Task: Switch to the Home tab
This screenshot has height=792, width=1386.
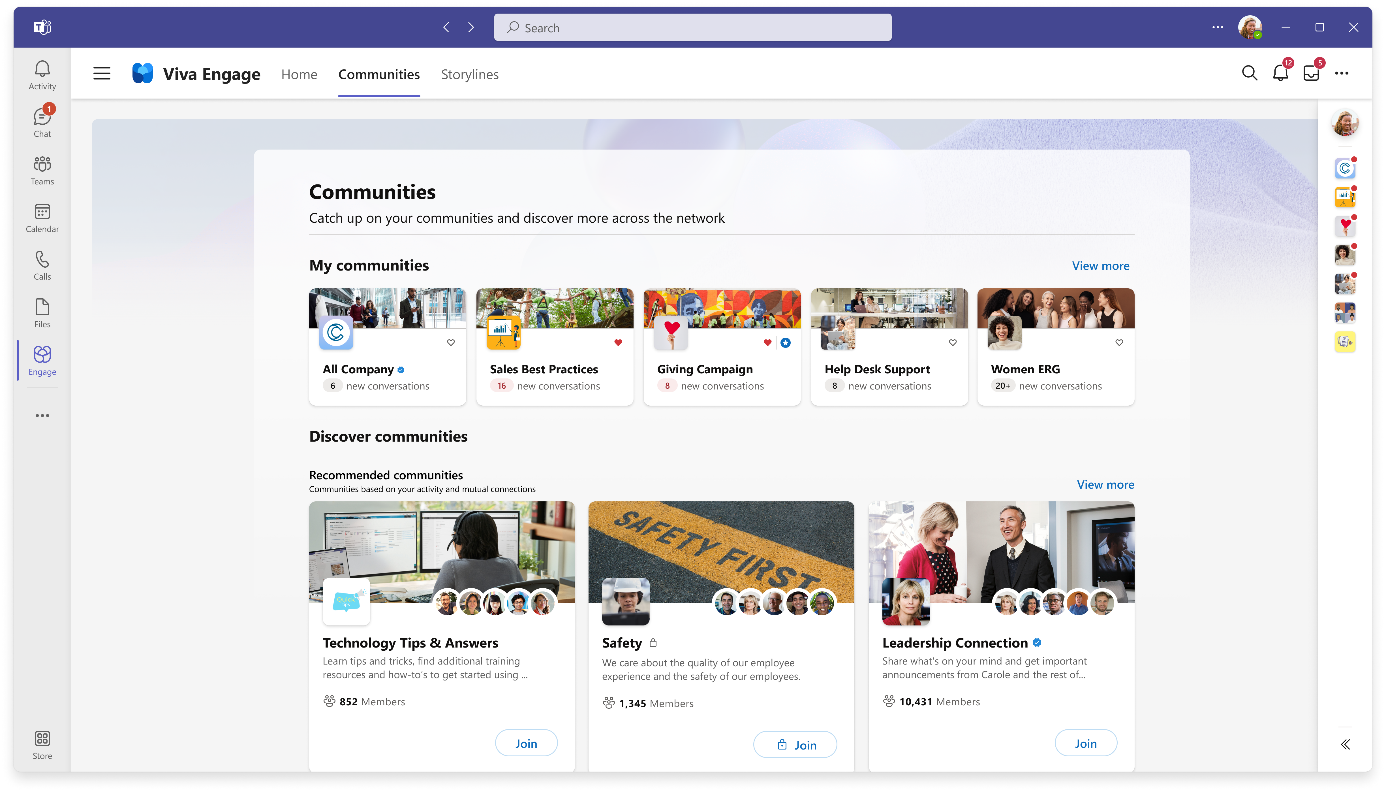Action: pos(299,74)
